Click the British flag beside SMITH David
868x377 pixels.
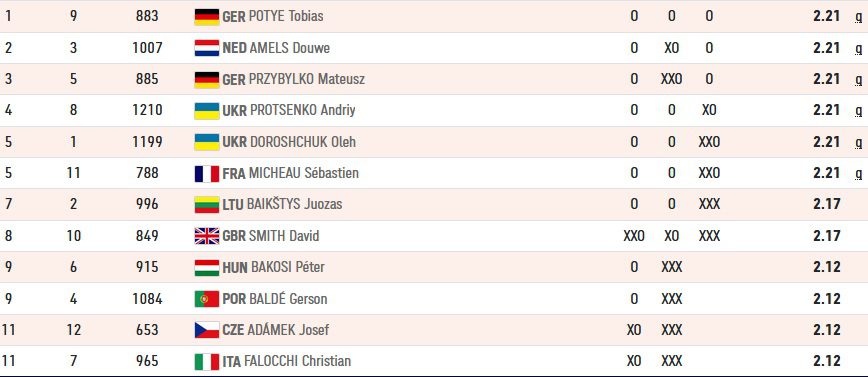[206, 236]
